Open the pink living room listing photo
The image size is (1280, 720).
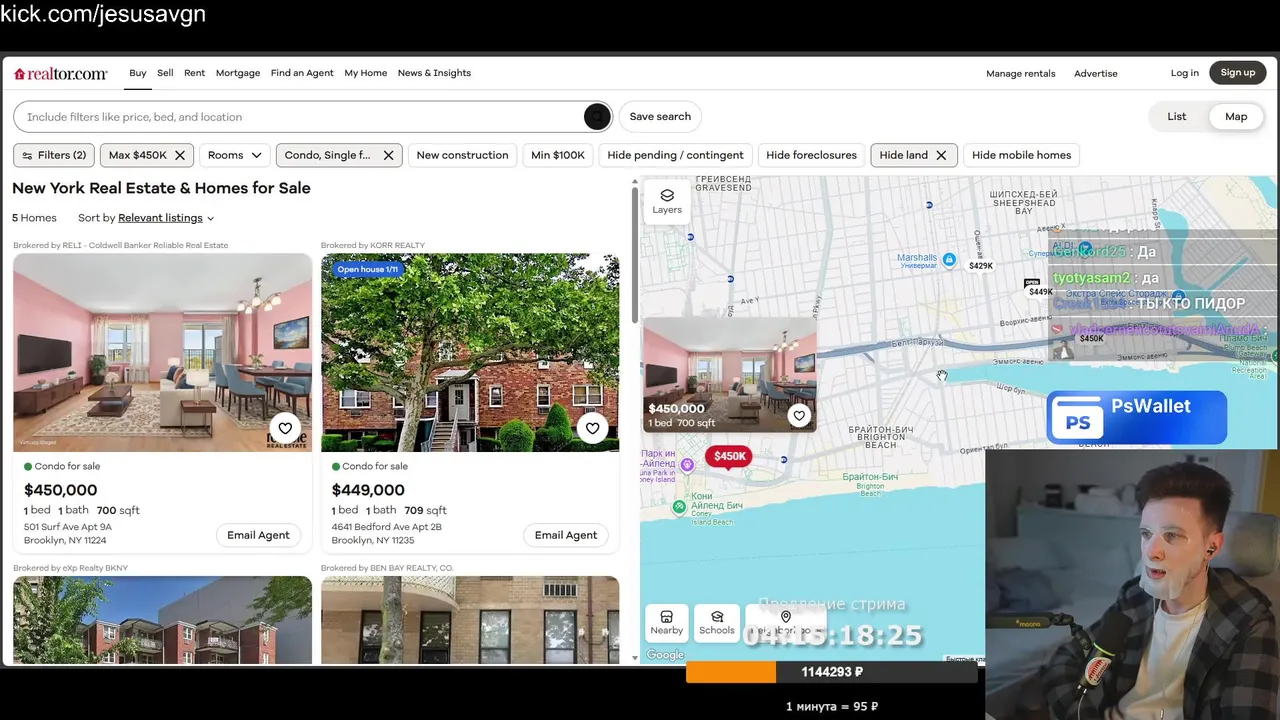(163, 352)
